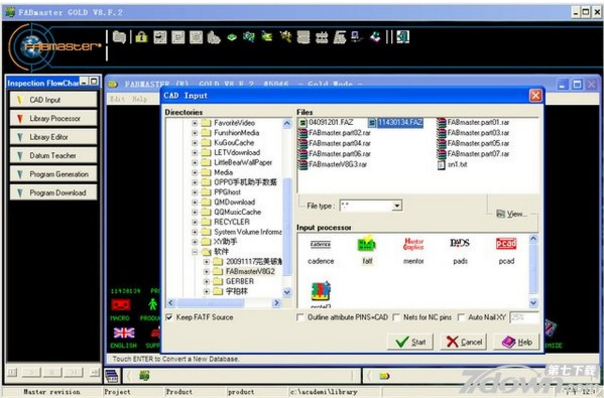Enable Outline attribute PINS+CAD checkbox

click(300, 317)
